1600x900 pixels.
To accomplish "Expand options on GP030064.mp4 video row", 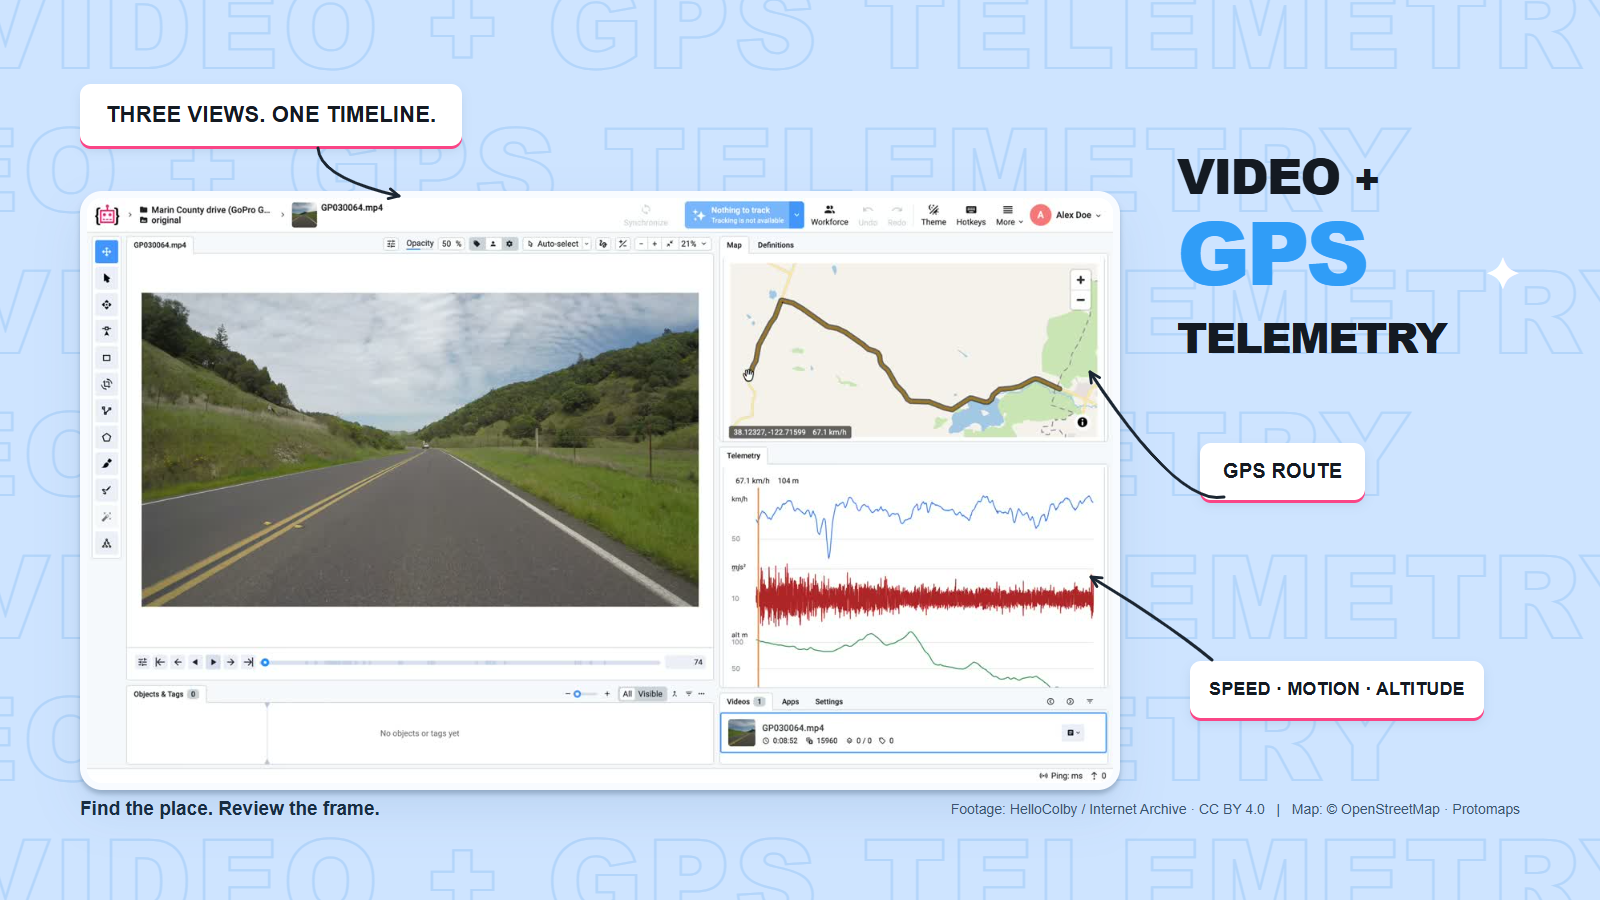I will click(x=1073, y=733).
